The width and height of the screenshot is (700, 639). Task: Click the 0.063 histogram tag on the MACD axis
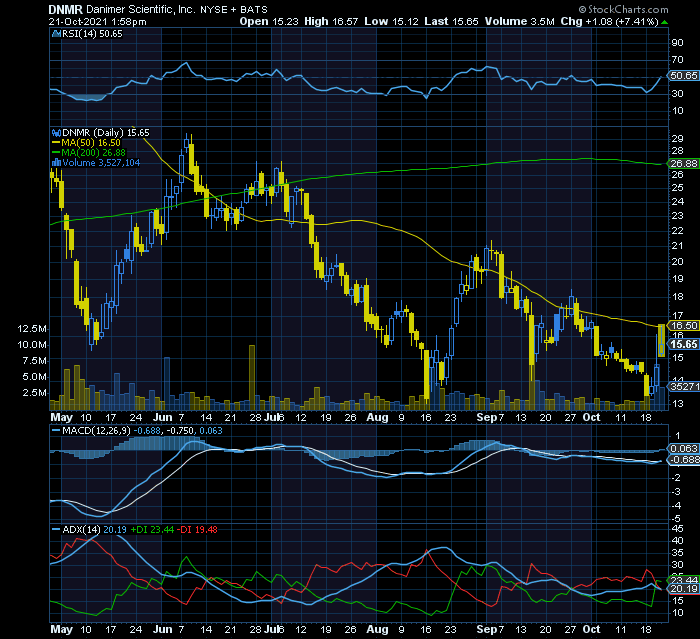tap(684, 449)
